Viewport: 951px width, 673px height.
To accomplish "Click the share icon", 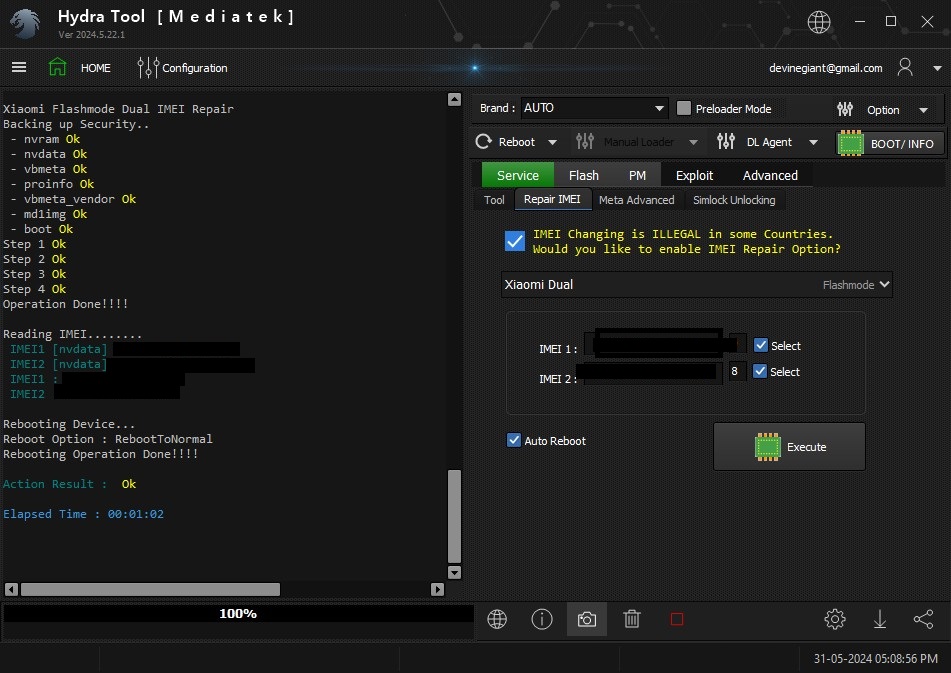I will tap(923, 619).
